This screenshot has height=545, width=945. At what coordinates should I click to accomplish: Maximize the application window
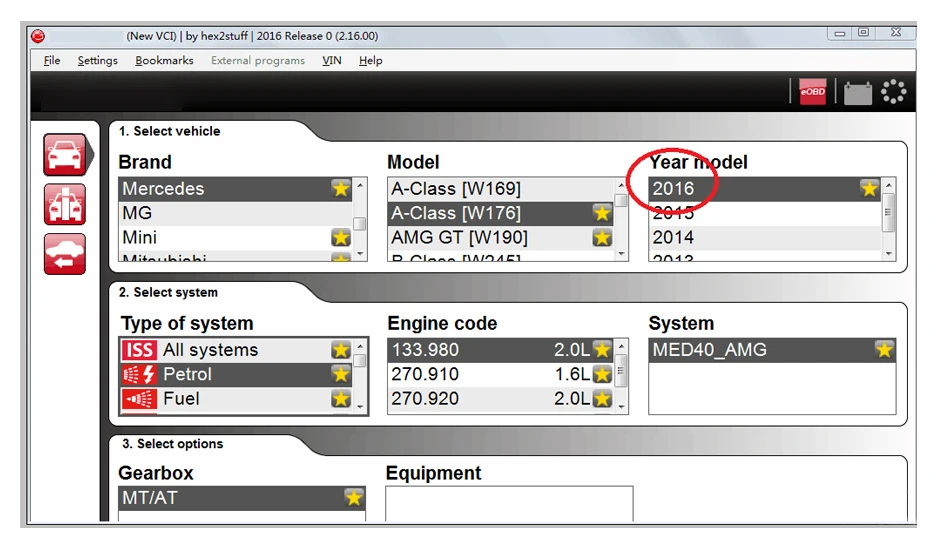863,33
